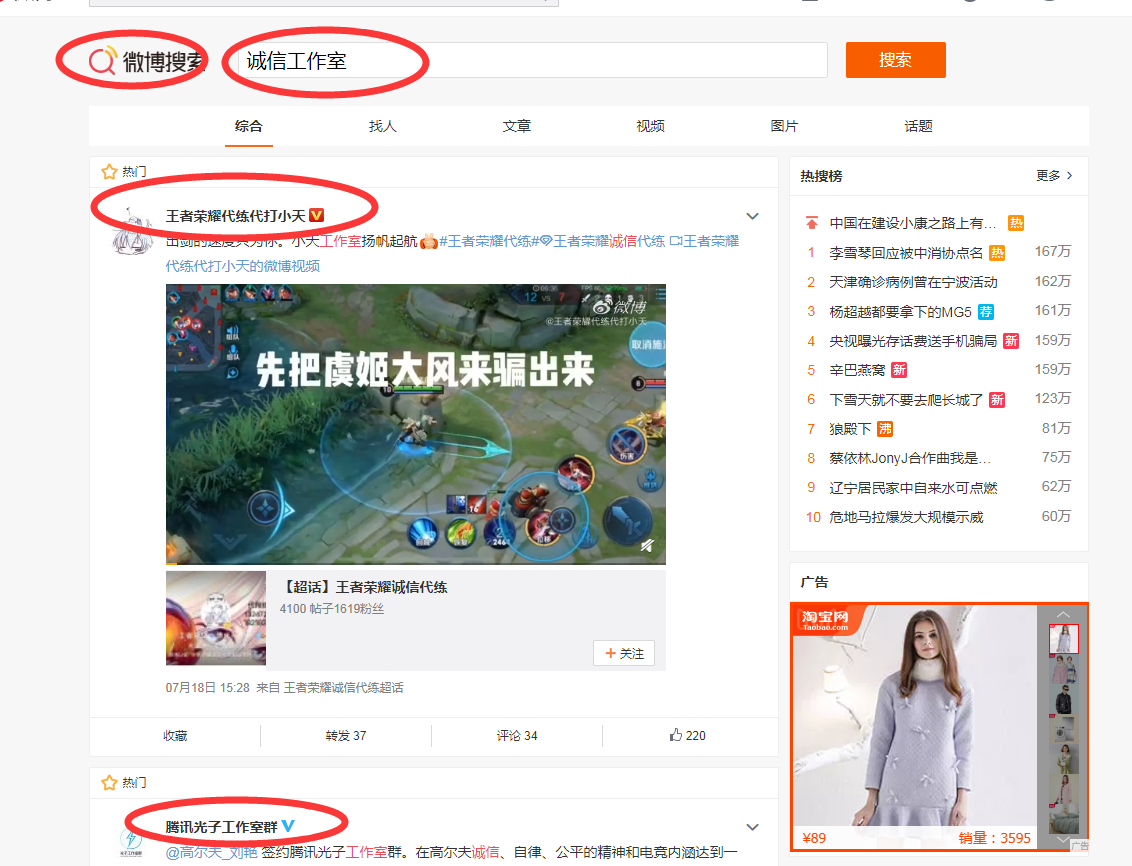Click the avatar of 腾讯光子工作室群

click(x=131, y=841)
